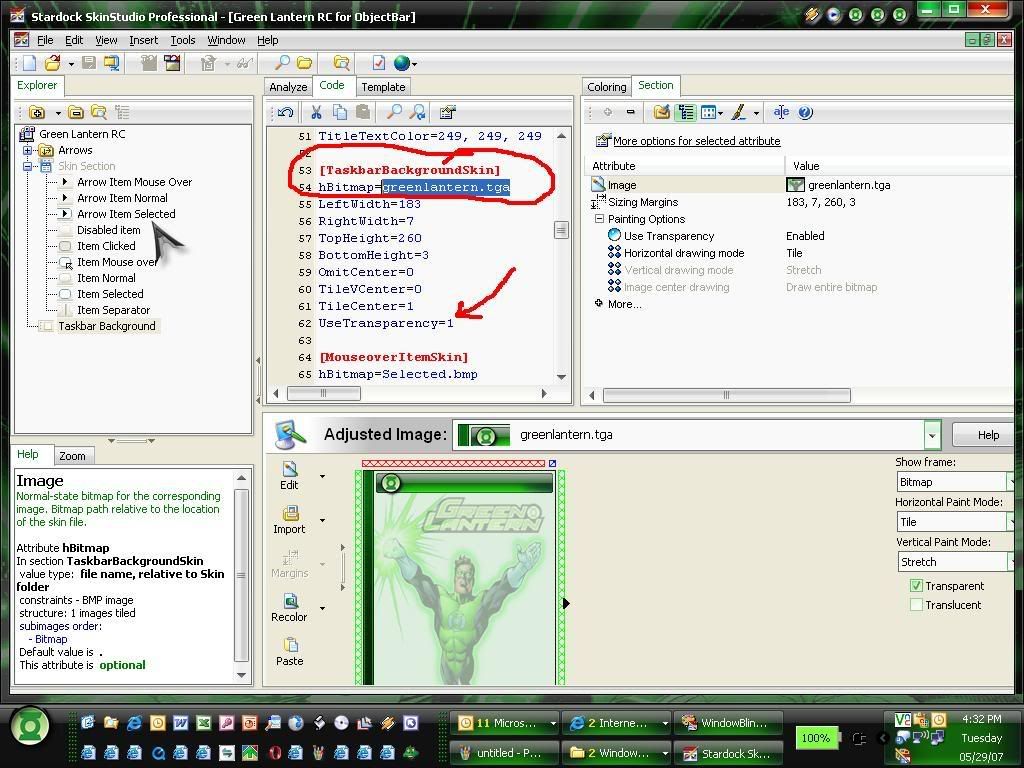This screenshot has height=768, width=1024.
Task: Switch to the Template tab
Action: [383, 87]
